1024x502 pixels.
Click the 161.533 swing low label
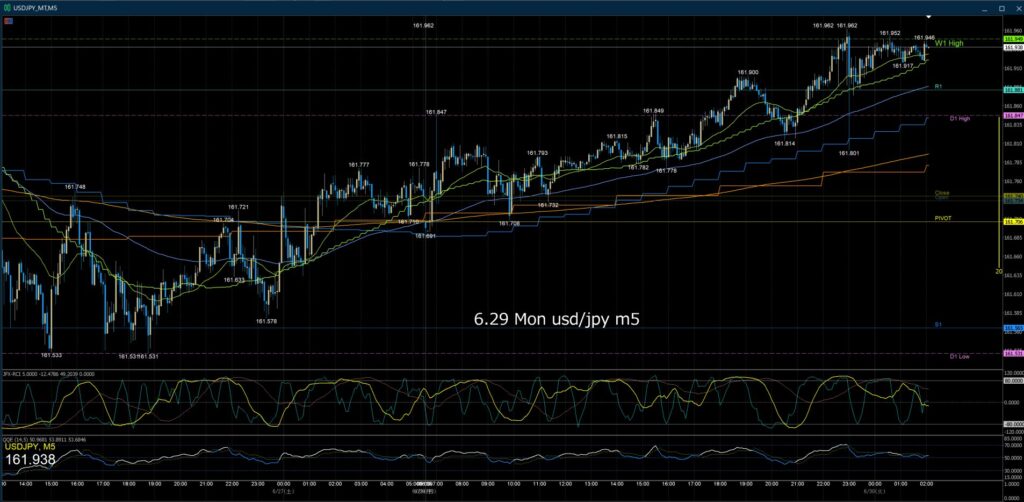click(x=51, y=355)
